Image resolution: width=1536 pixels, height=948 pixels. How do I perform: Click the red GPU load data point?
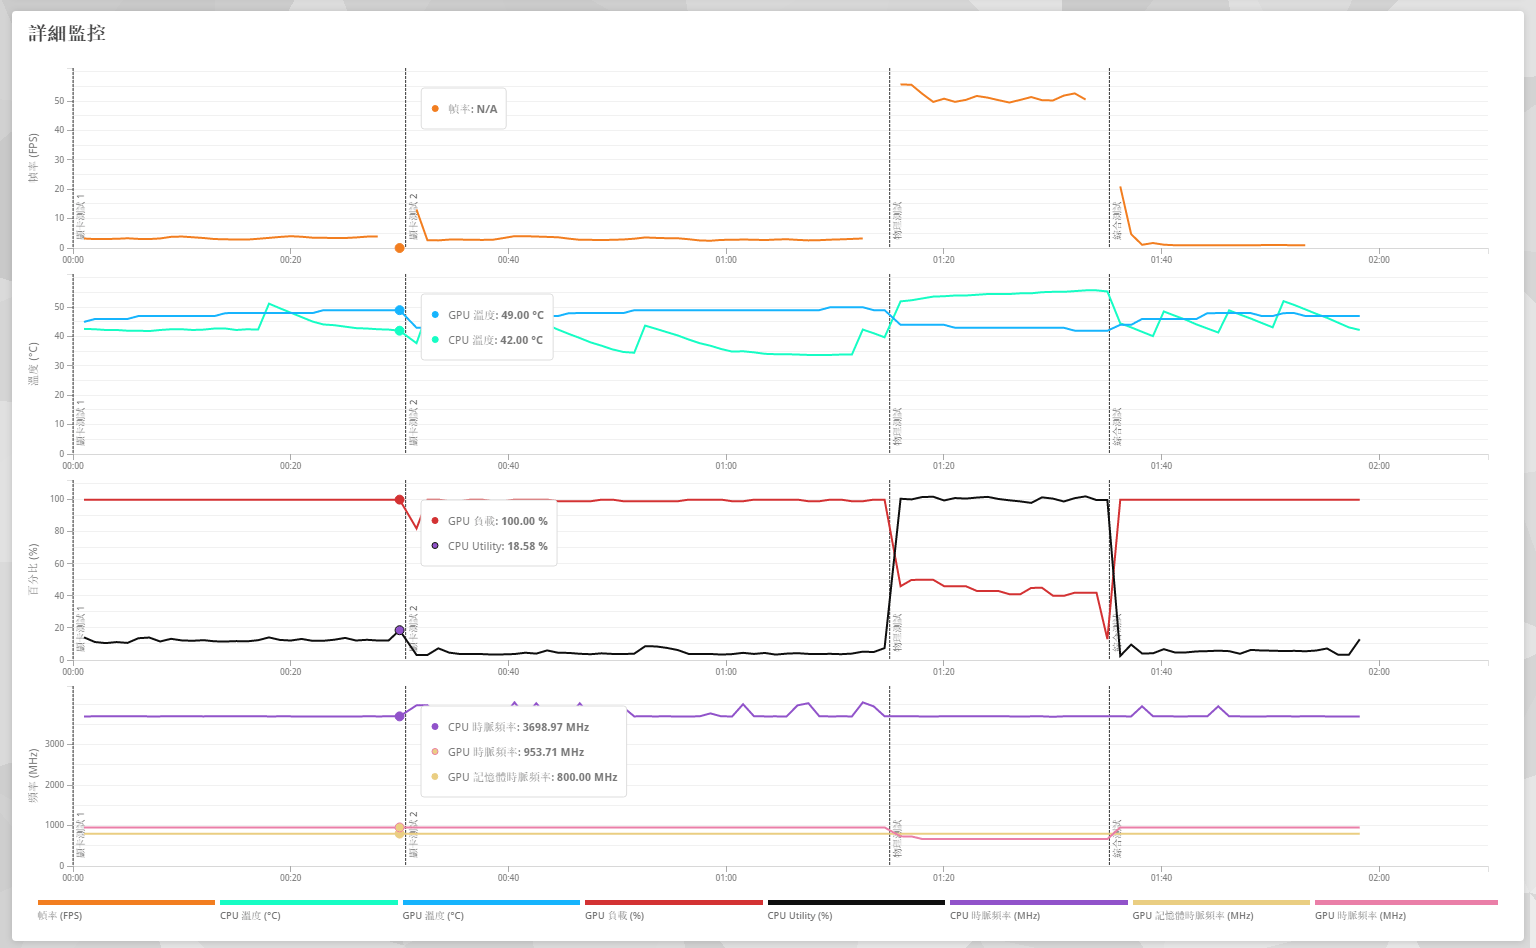point(399,500)
